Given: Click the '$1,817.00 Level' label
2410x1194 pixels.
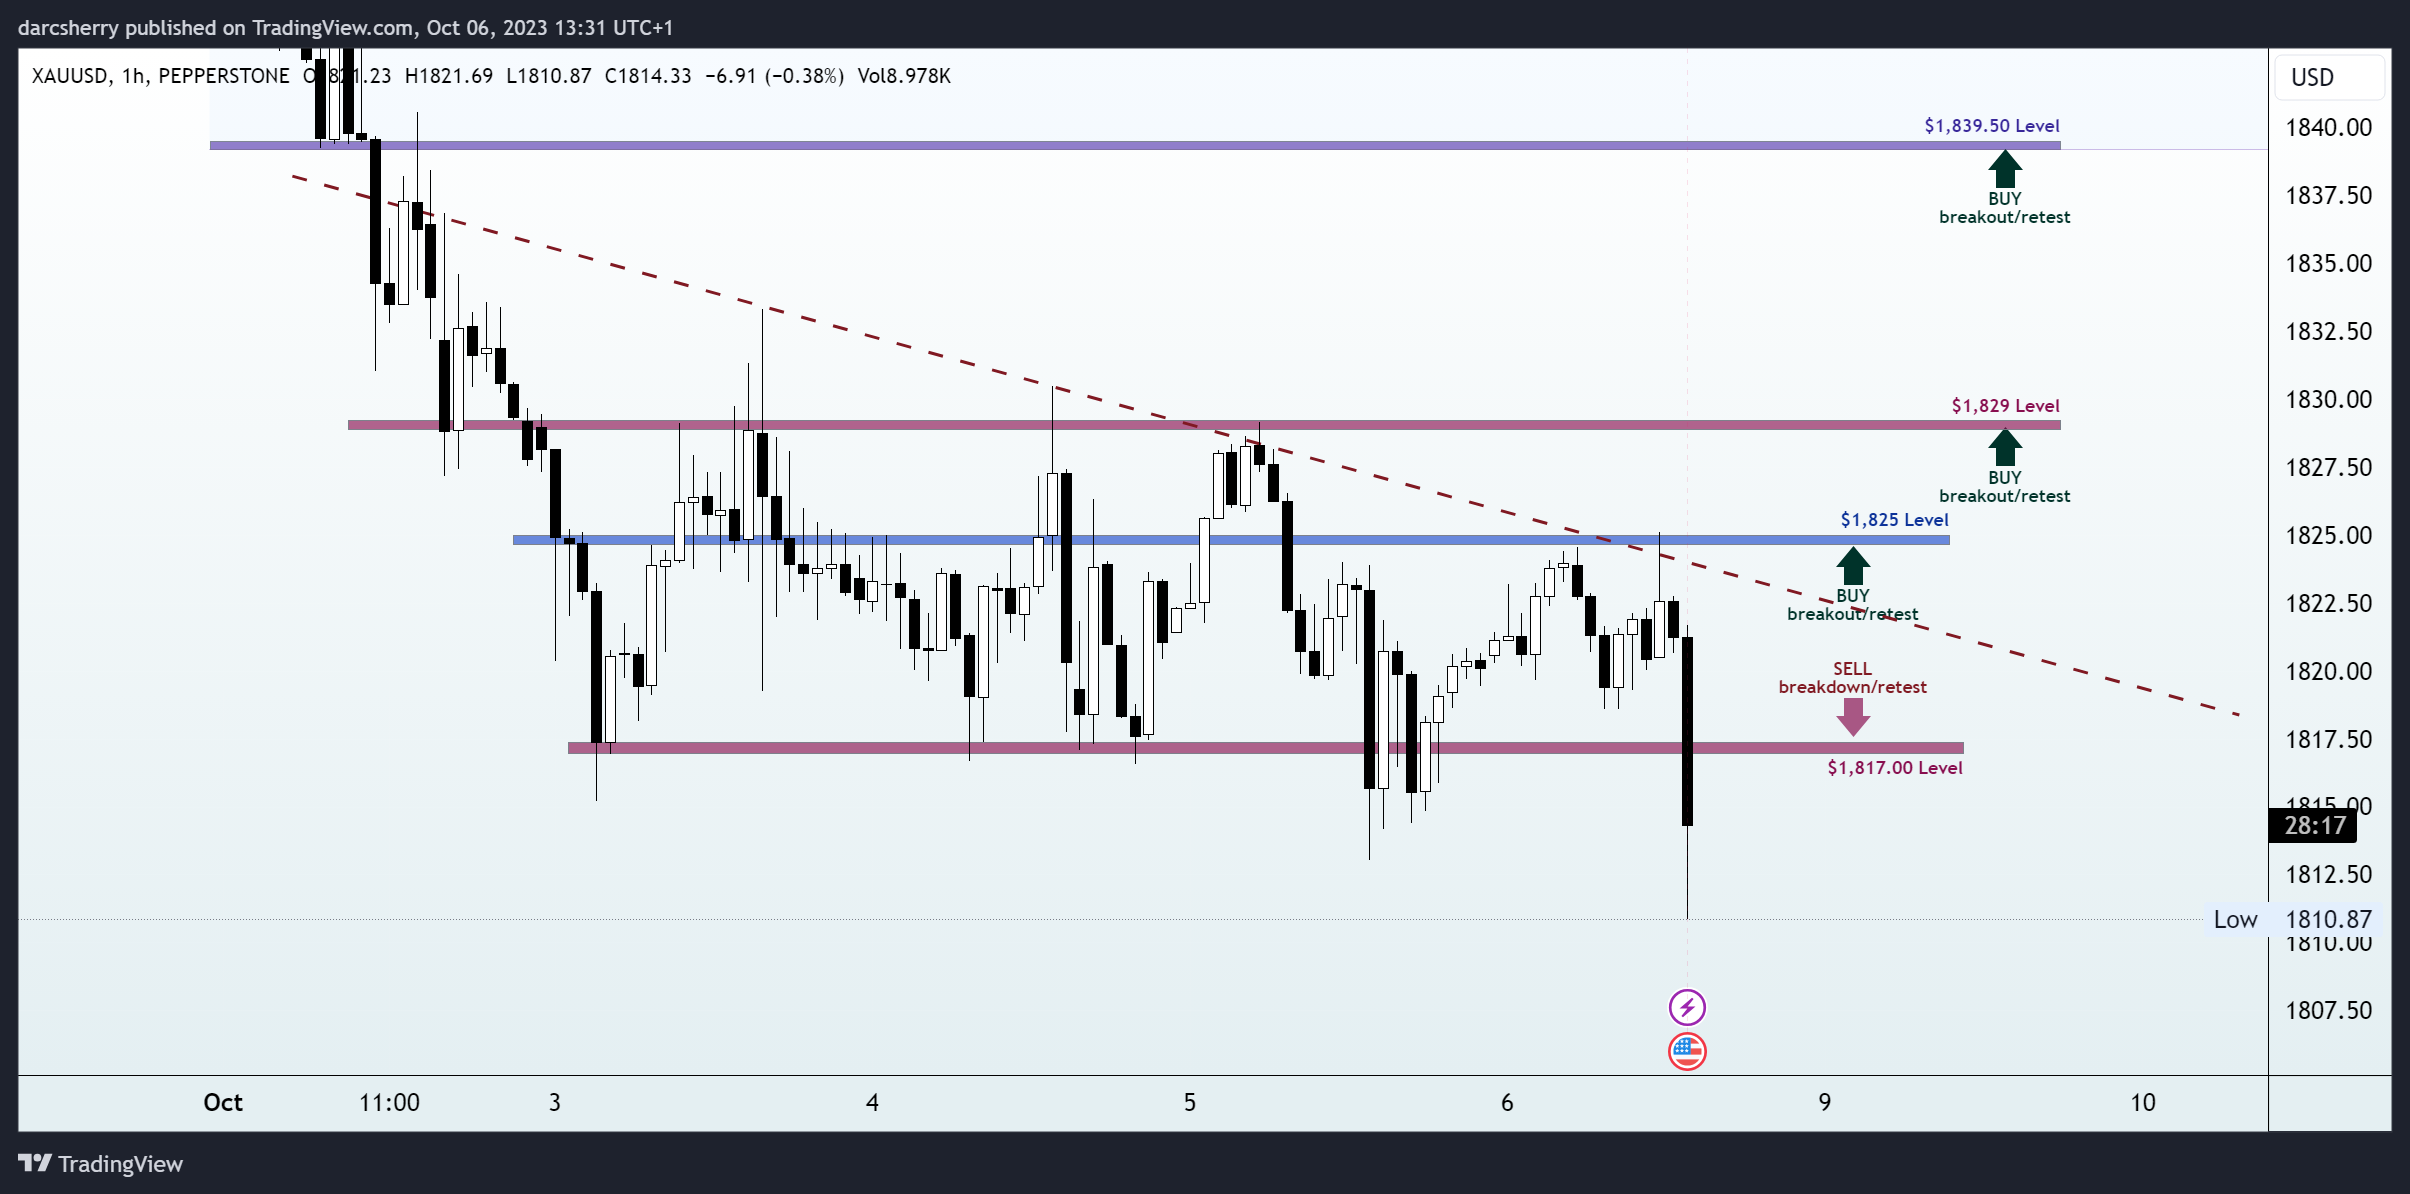Looking at the screenshot, I should (x=1895, y=768).
